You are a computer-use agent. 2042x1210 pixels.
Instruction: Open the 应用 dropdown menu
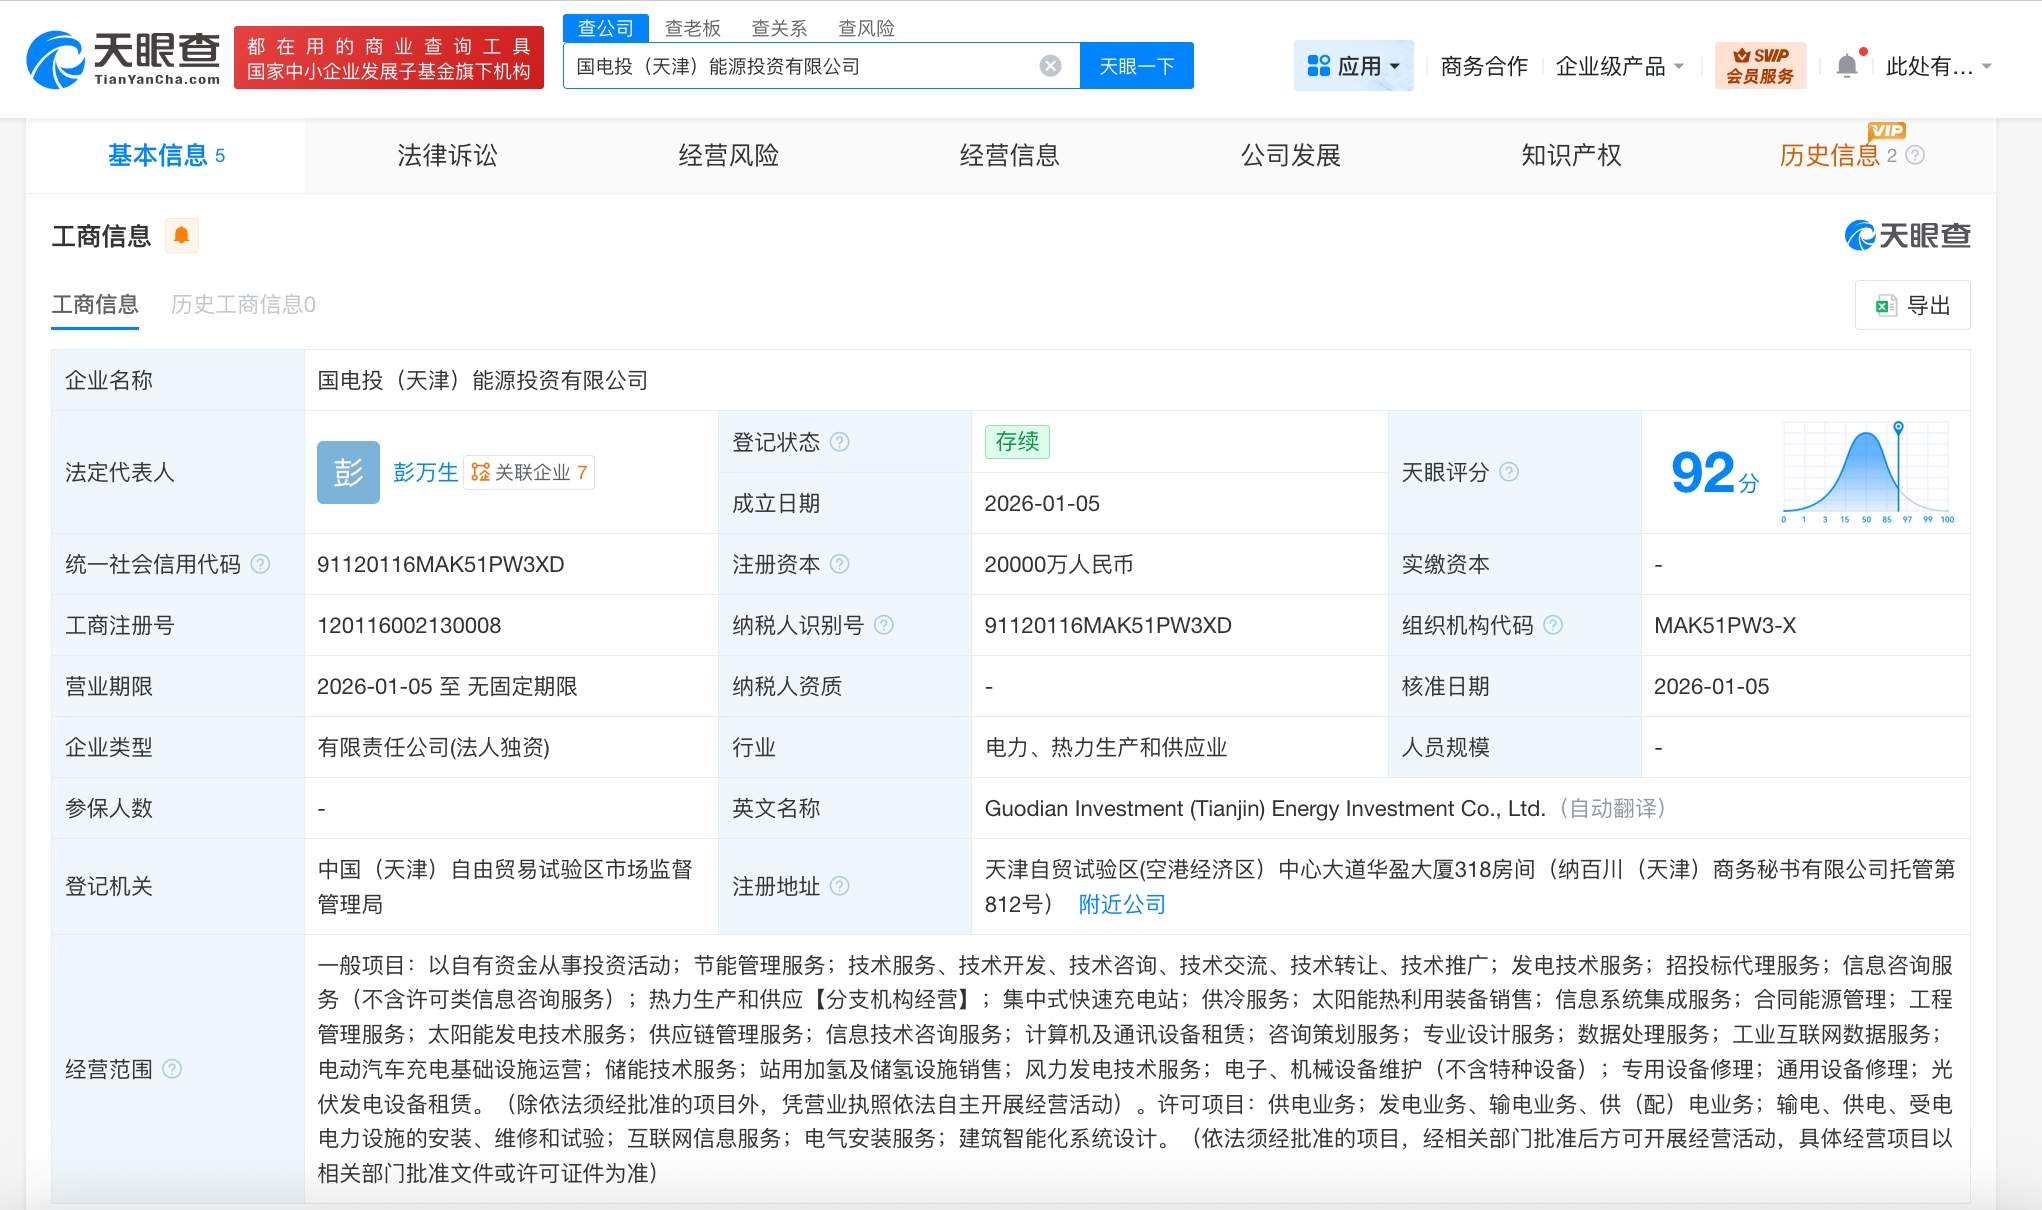[x=1354, y=66]
